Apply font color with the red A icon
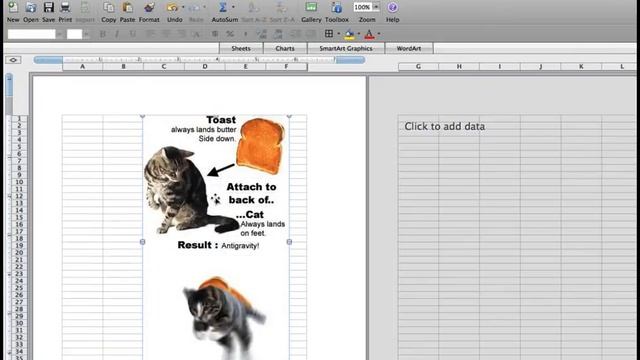The height and width of the screenshot is (360, 640). pos(369,34)
